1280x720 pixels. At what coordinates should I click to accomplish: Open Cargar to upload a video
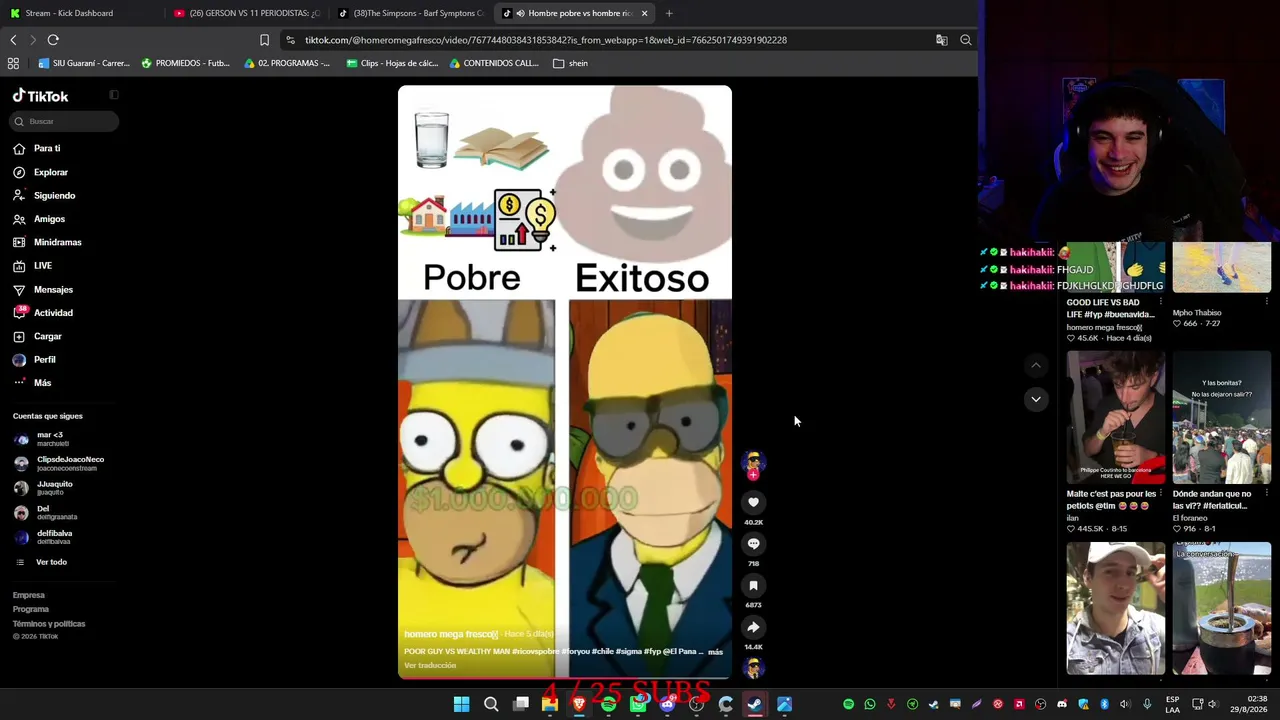(38, 336)
